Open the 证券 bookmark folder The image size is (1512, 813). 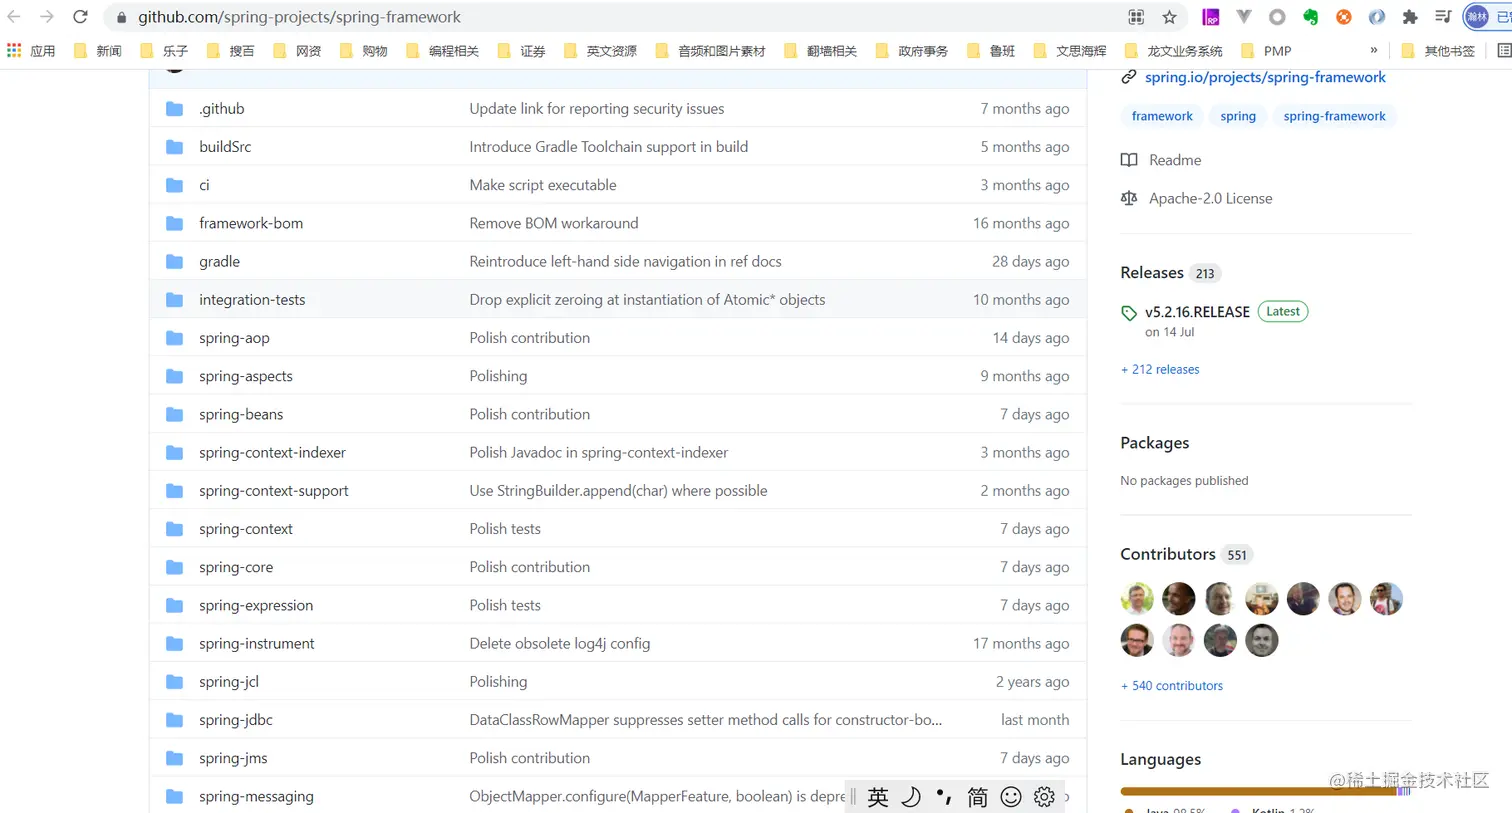521,51
